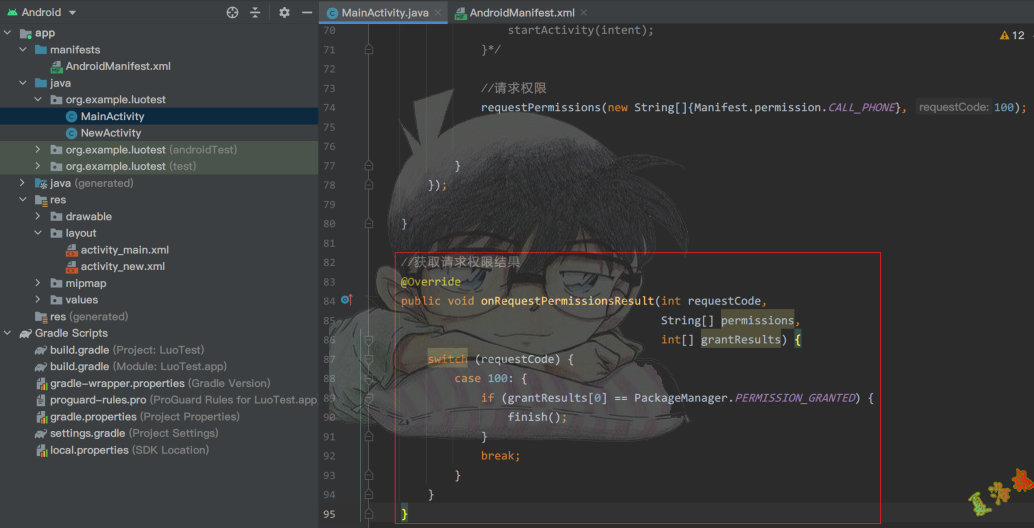Open activity_main.xml layout file

[124, 250]
